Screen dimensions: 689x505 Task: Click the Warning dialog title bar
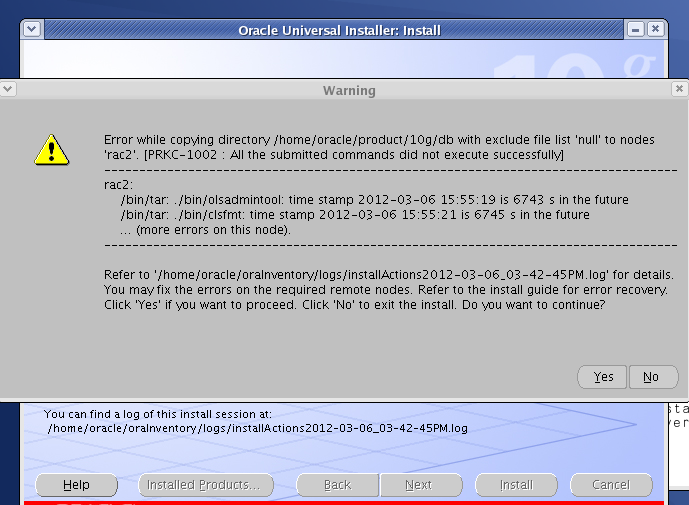(x=349, y=90)
